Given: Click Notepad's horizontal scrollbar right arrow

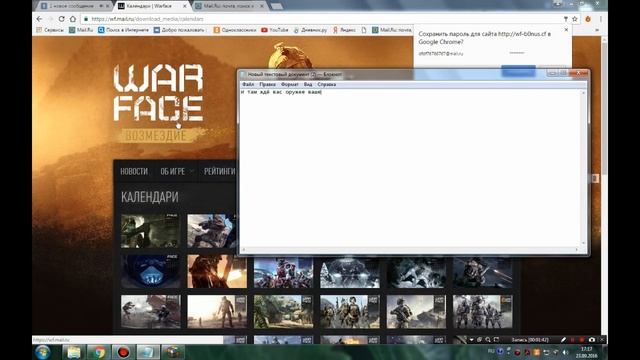Looking at the screenshot, I should pyautogui.click(x=577, y=249).
